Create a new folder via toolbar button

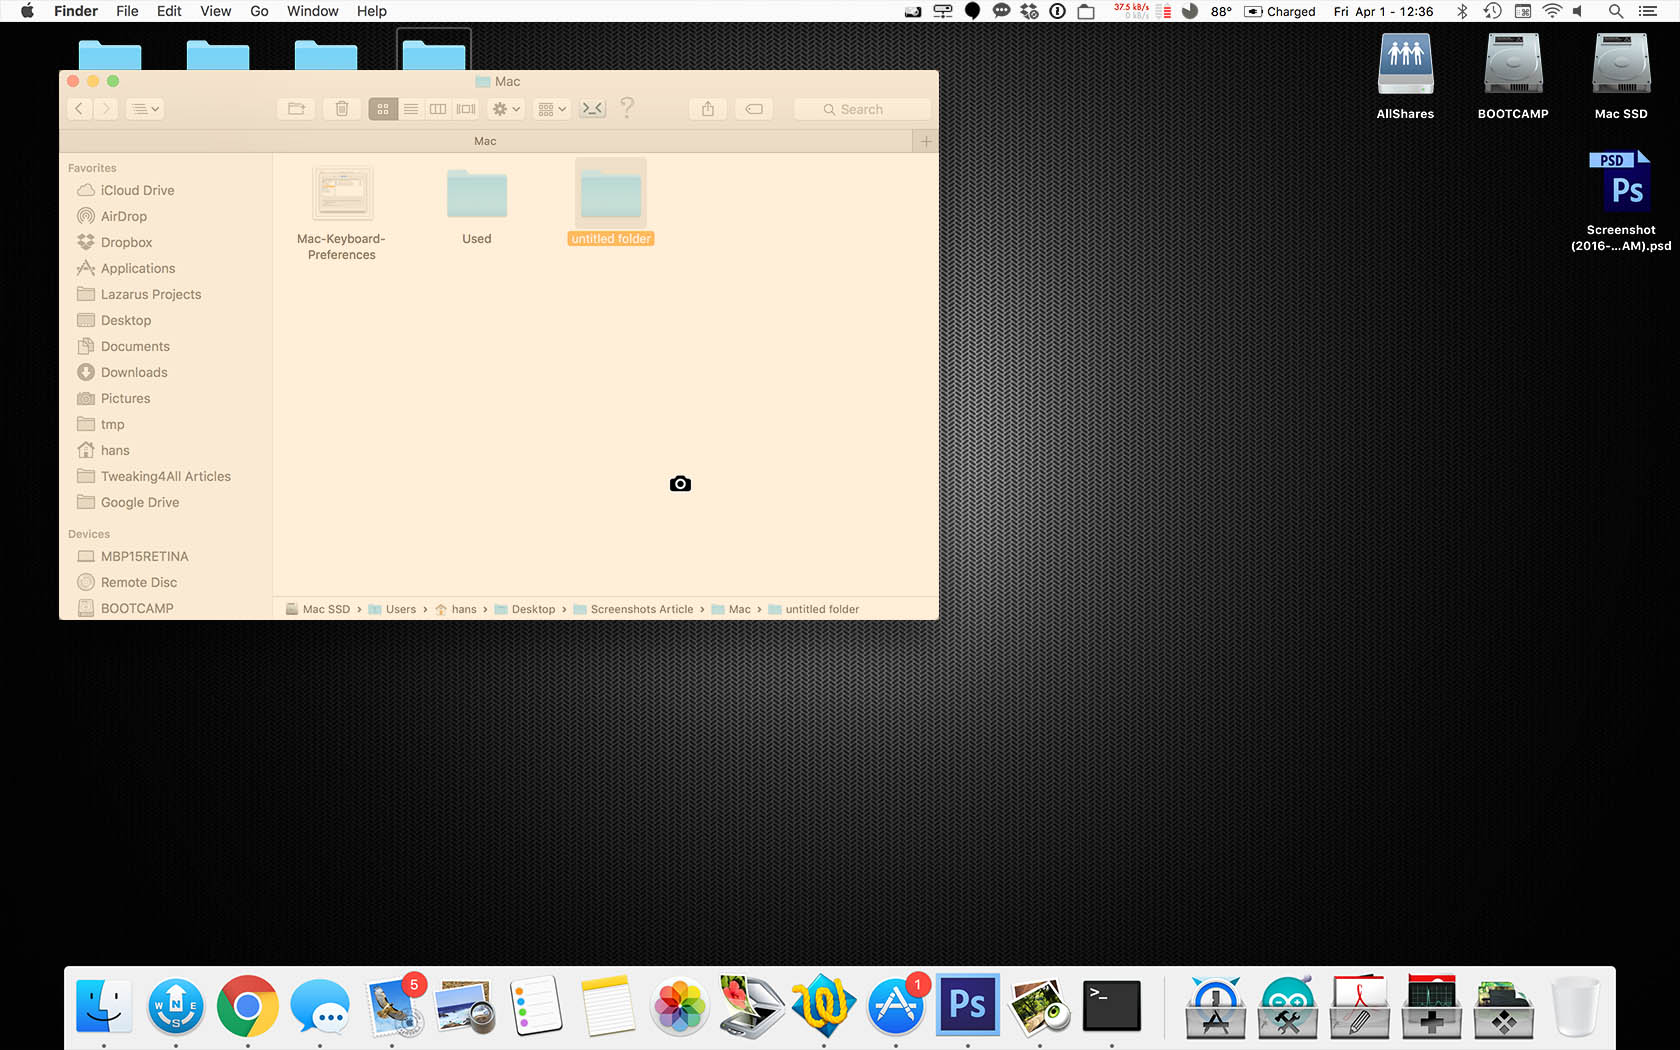[296, 109]
